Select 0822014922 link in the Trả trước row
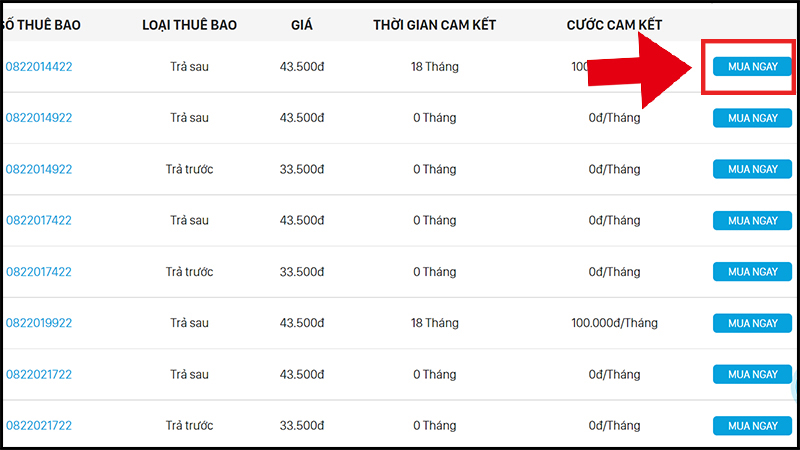The image size is (800, 450). (x=39, y=170)
